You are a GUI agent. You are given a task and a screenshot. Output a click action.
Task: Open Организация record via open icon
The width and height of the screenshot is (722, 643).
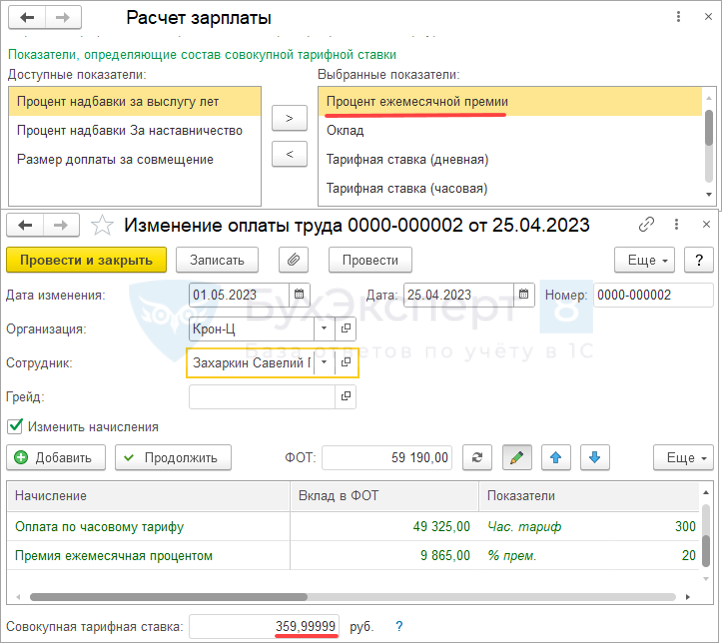345,328
